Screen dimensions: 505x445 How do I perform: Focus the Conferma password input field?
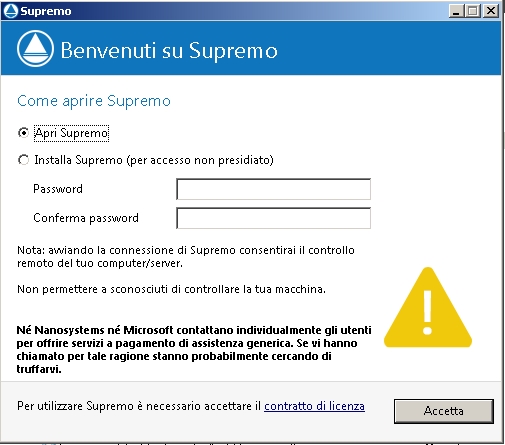tap(273, 218)
